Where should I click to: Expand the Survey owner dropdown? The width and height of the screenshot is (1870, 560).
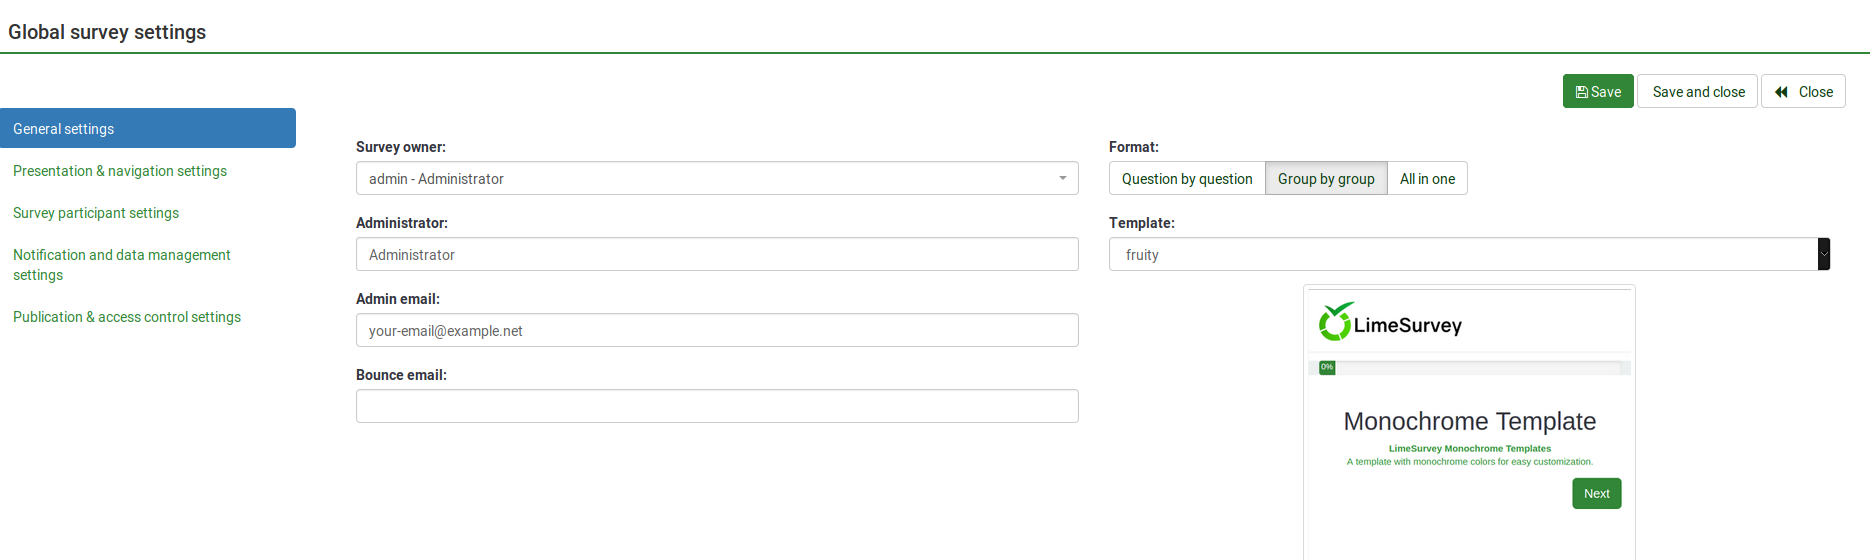point(716,179)
